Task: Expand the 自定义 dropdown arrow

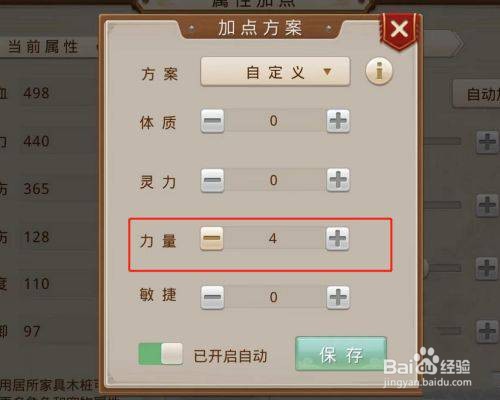Action: 327,71
